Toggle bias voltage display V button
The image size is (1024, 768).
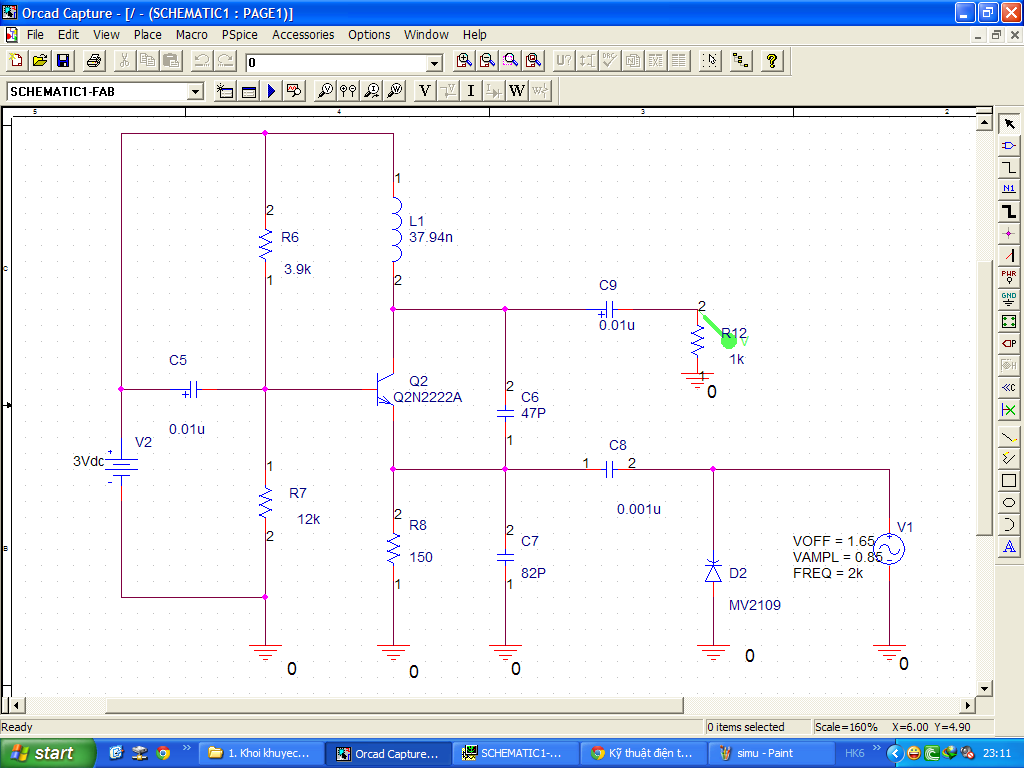[x=425, y=91]
